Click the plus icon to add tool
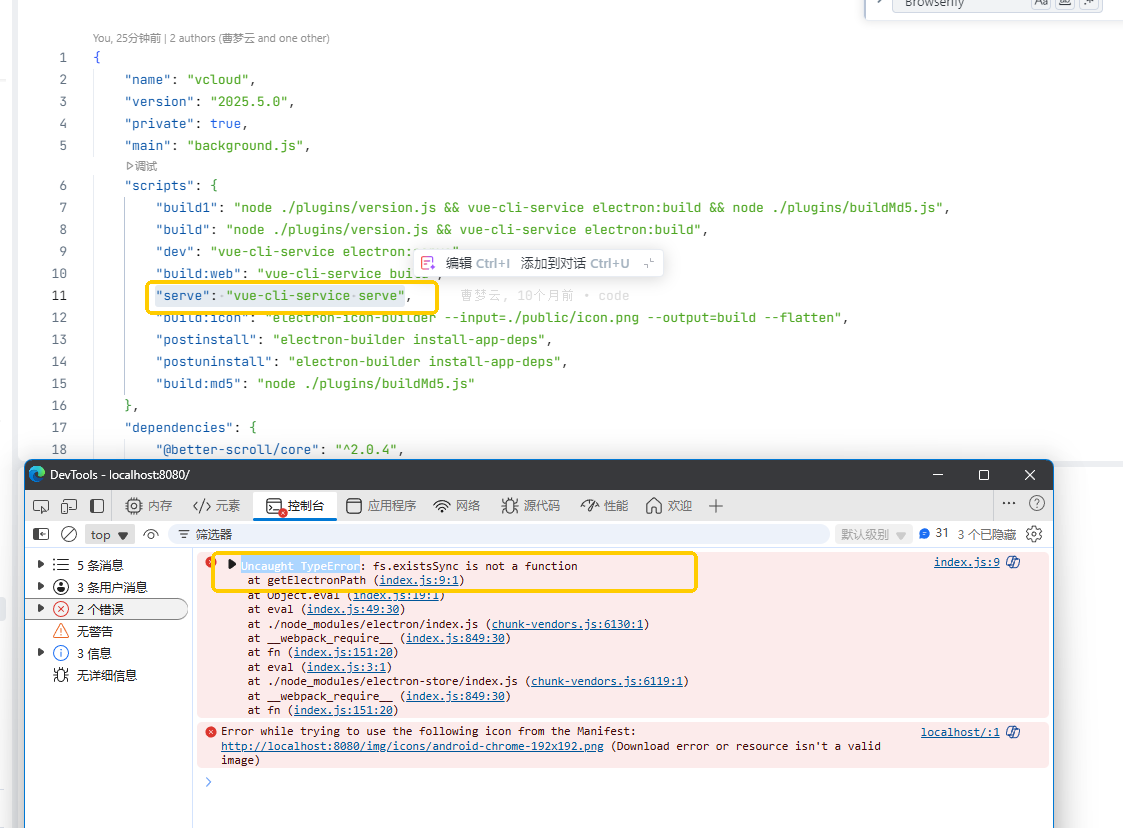 (x=715, y=506)
